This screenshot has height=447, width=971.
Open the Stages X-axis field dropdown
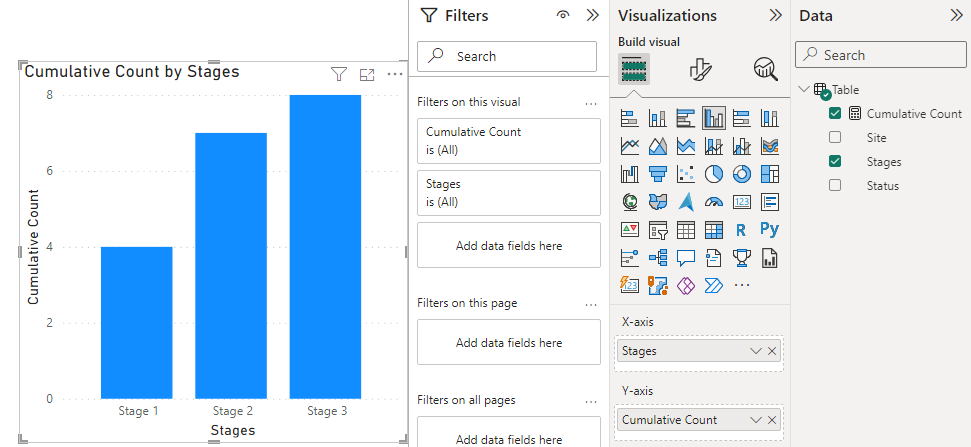tap(755, 351)
